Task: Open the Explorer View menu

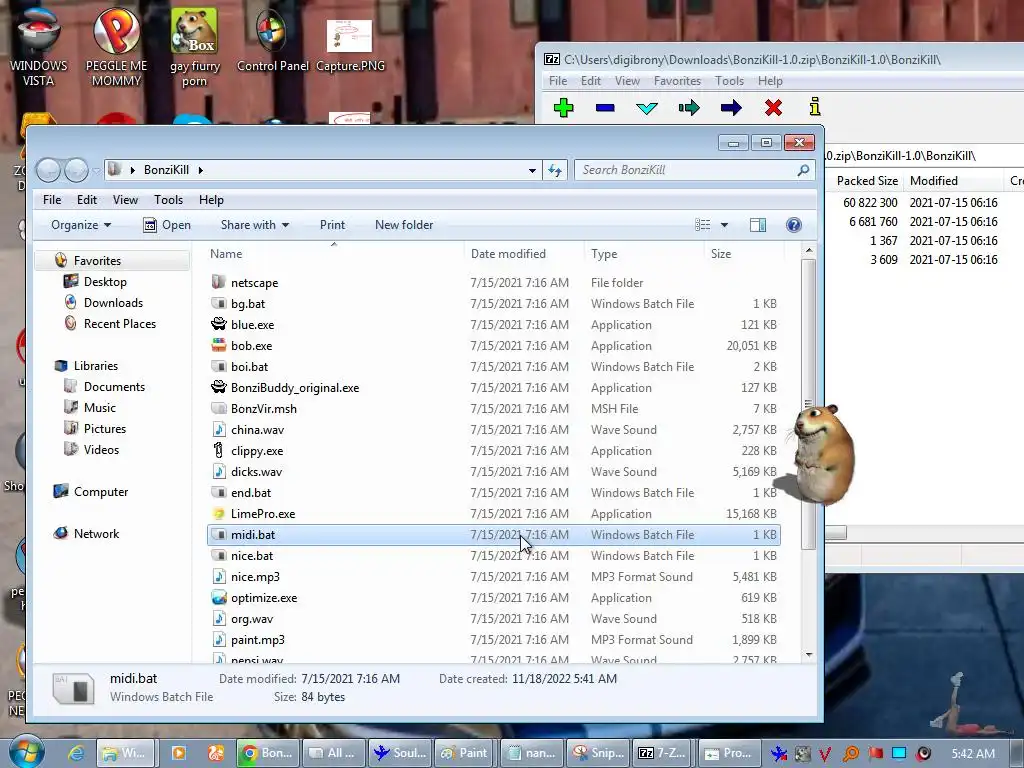Action: [125, 200]
